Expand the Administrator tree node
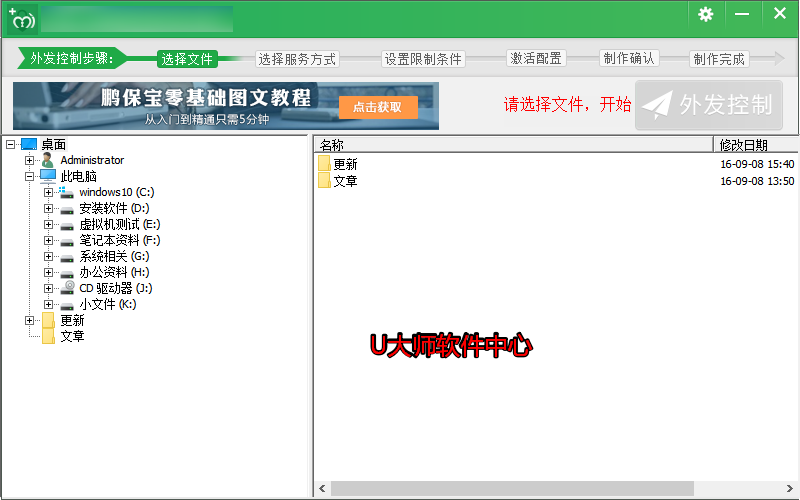Viewport: 800px width, 500px height. (29, 160)
